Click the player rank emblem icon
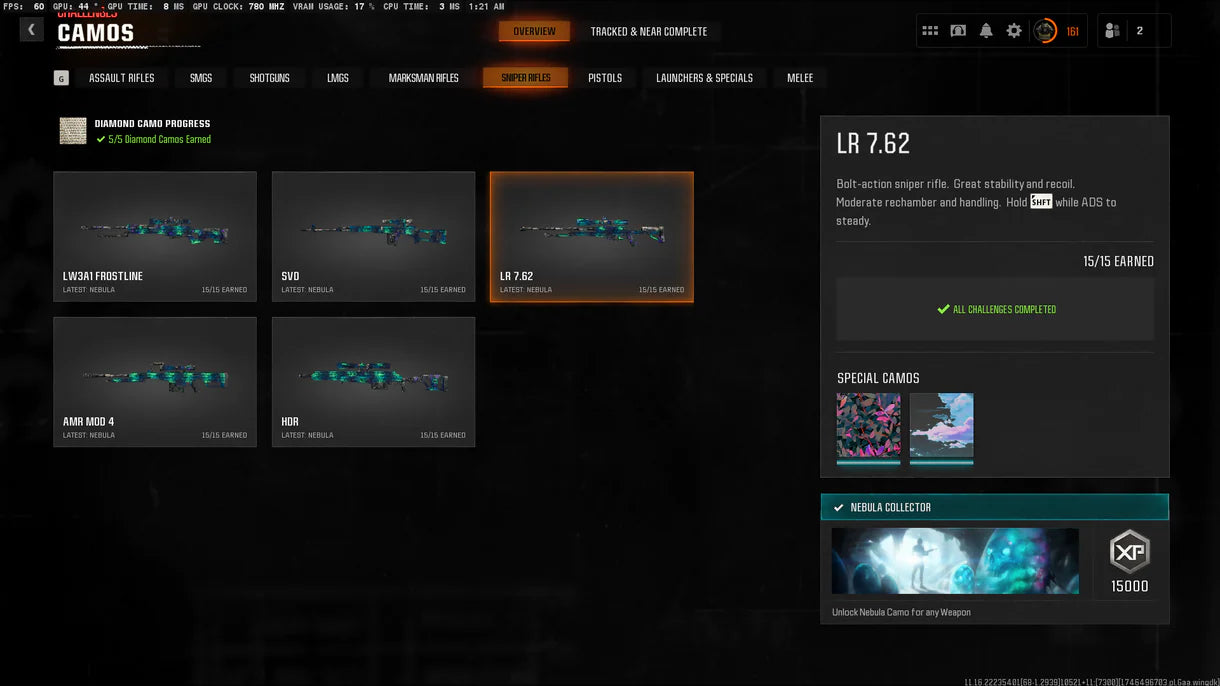Viewport: 1220px width, 686px height. point(1045,31)
